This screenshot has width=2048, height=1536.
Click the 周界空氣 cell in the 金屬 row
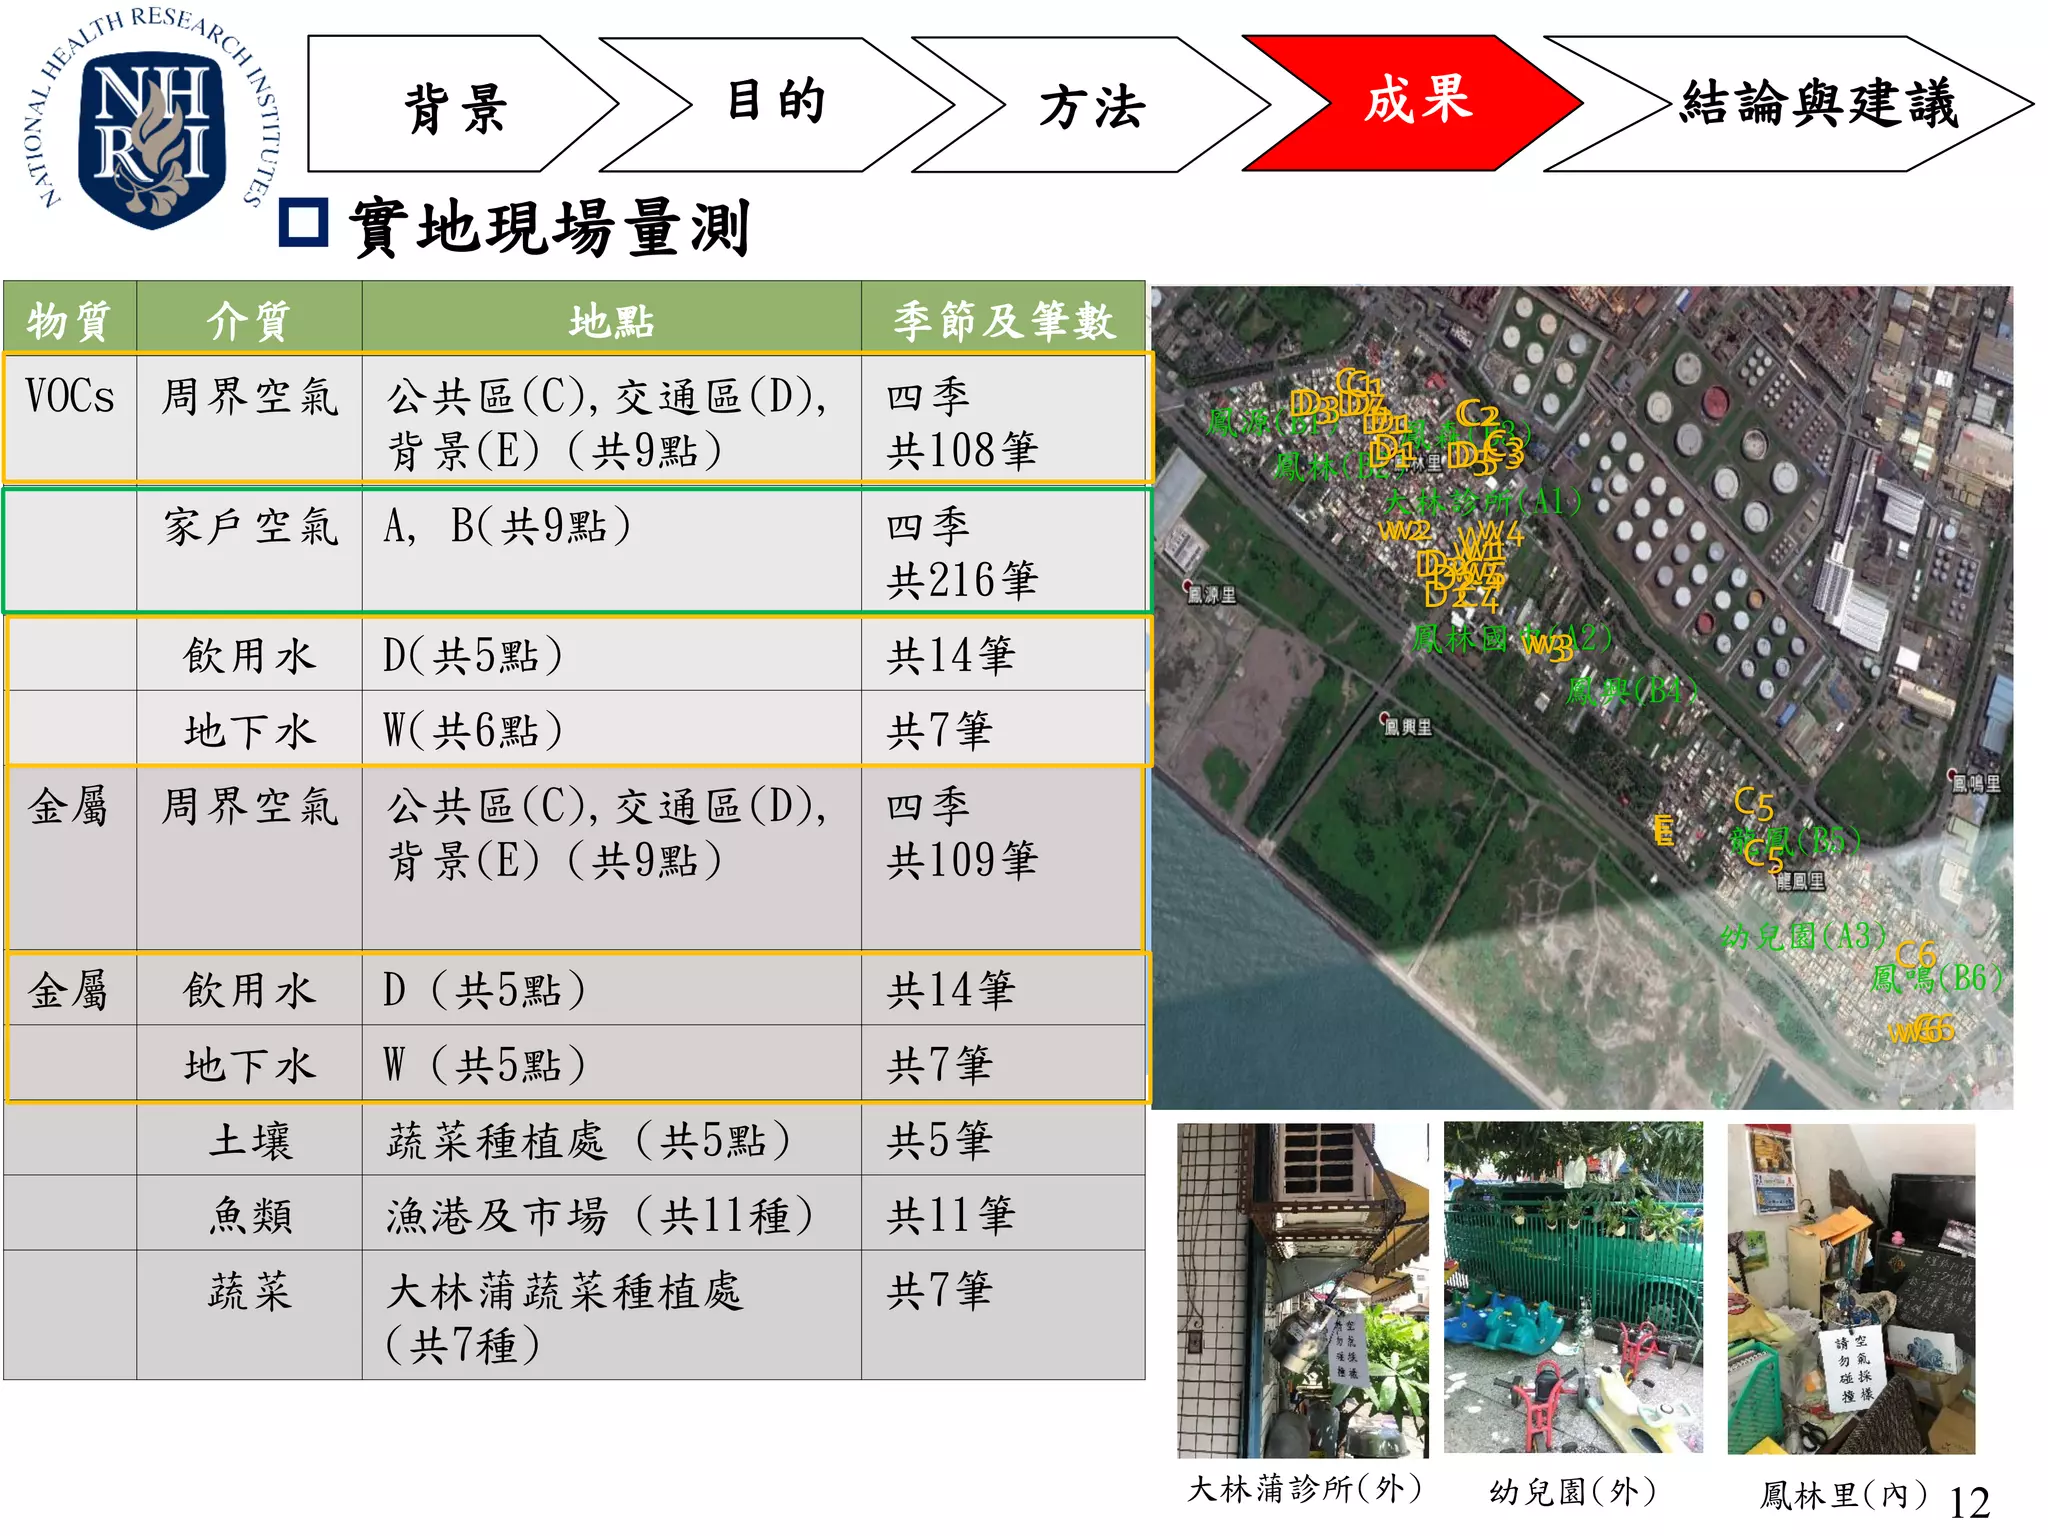coord(249,858)
